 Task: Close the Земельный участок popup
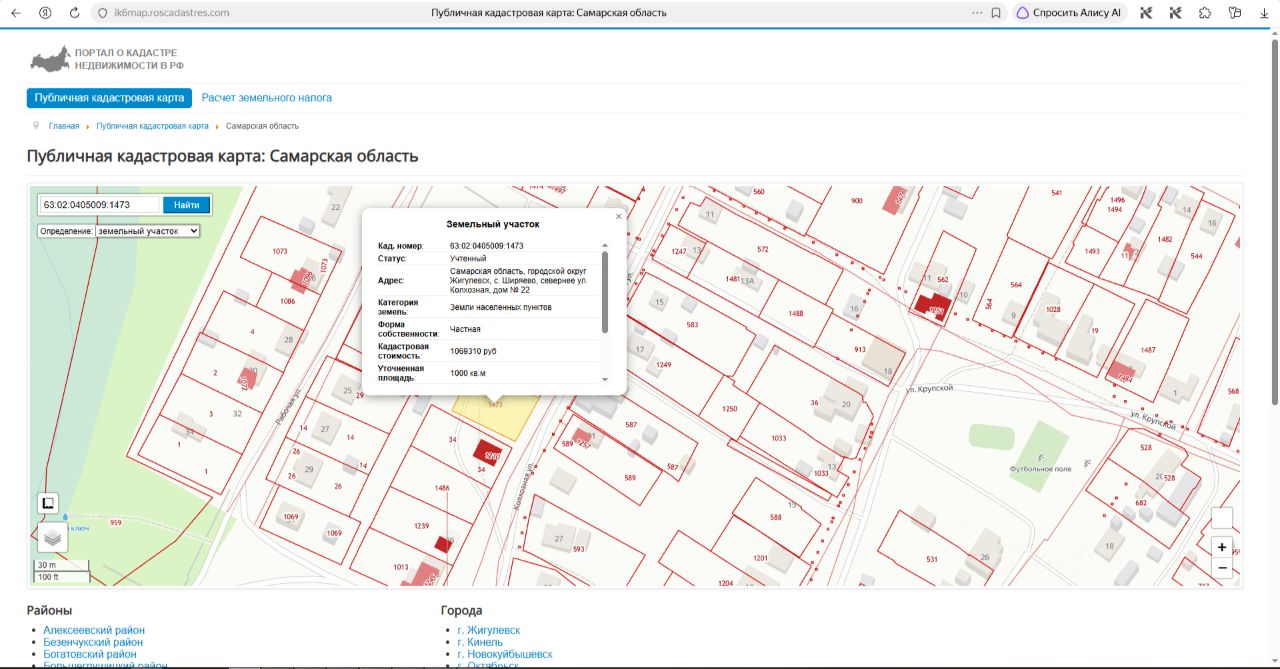(618, 216)
